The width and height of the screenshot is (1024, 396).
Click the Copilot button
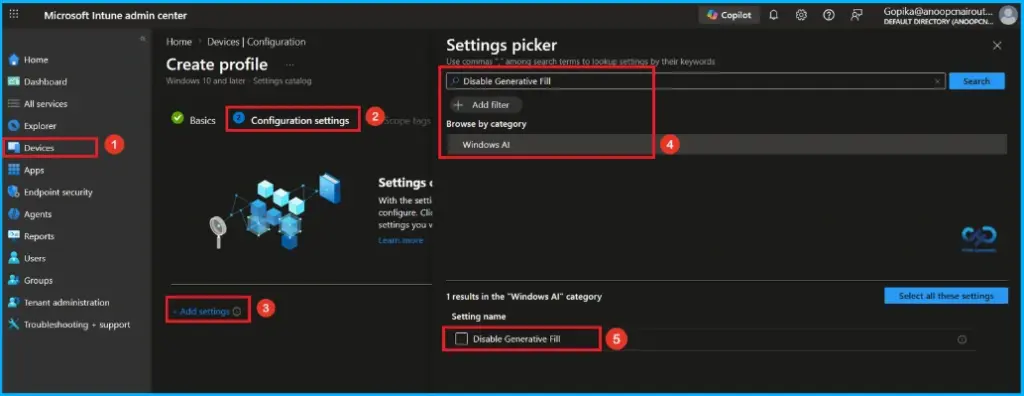click(x=729, y=15)
